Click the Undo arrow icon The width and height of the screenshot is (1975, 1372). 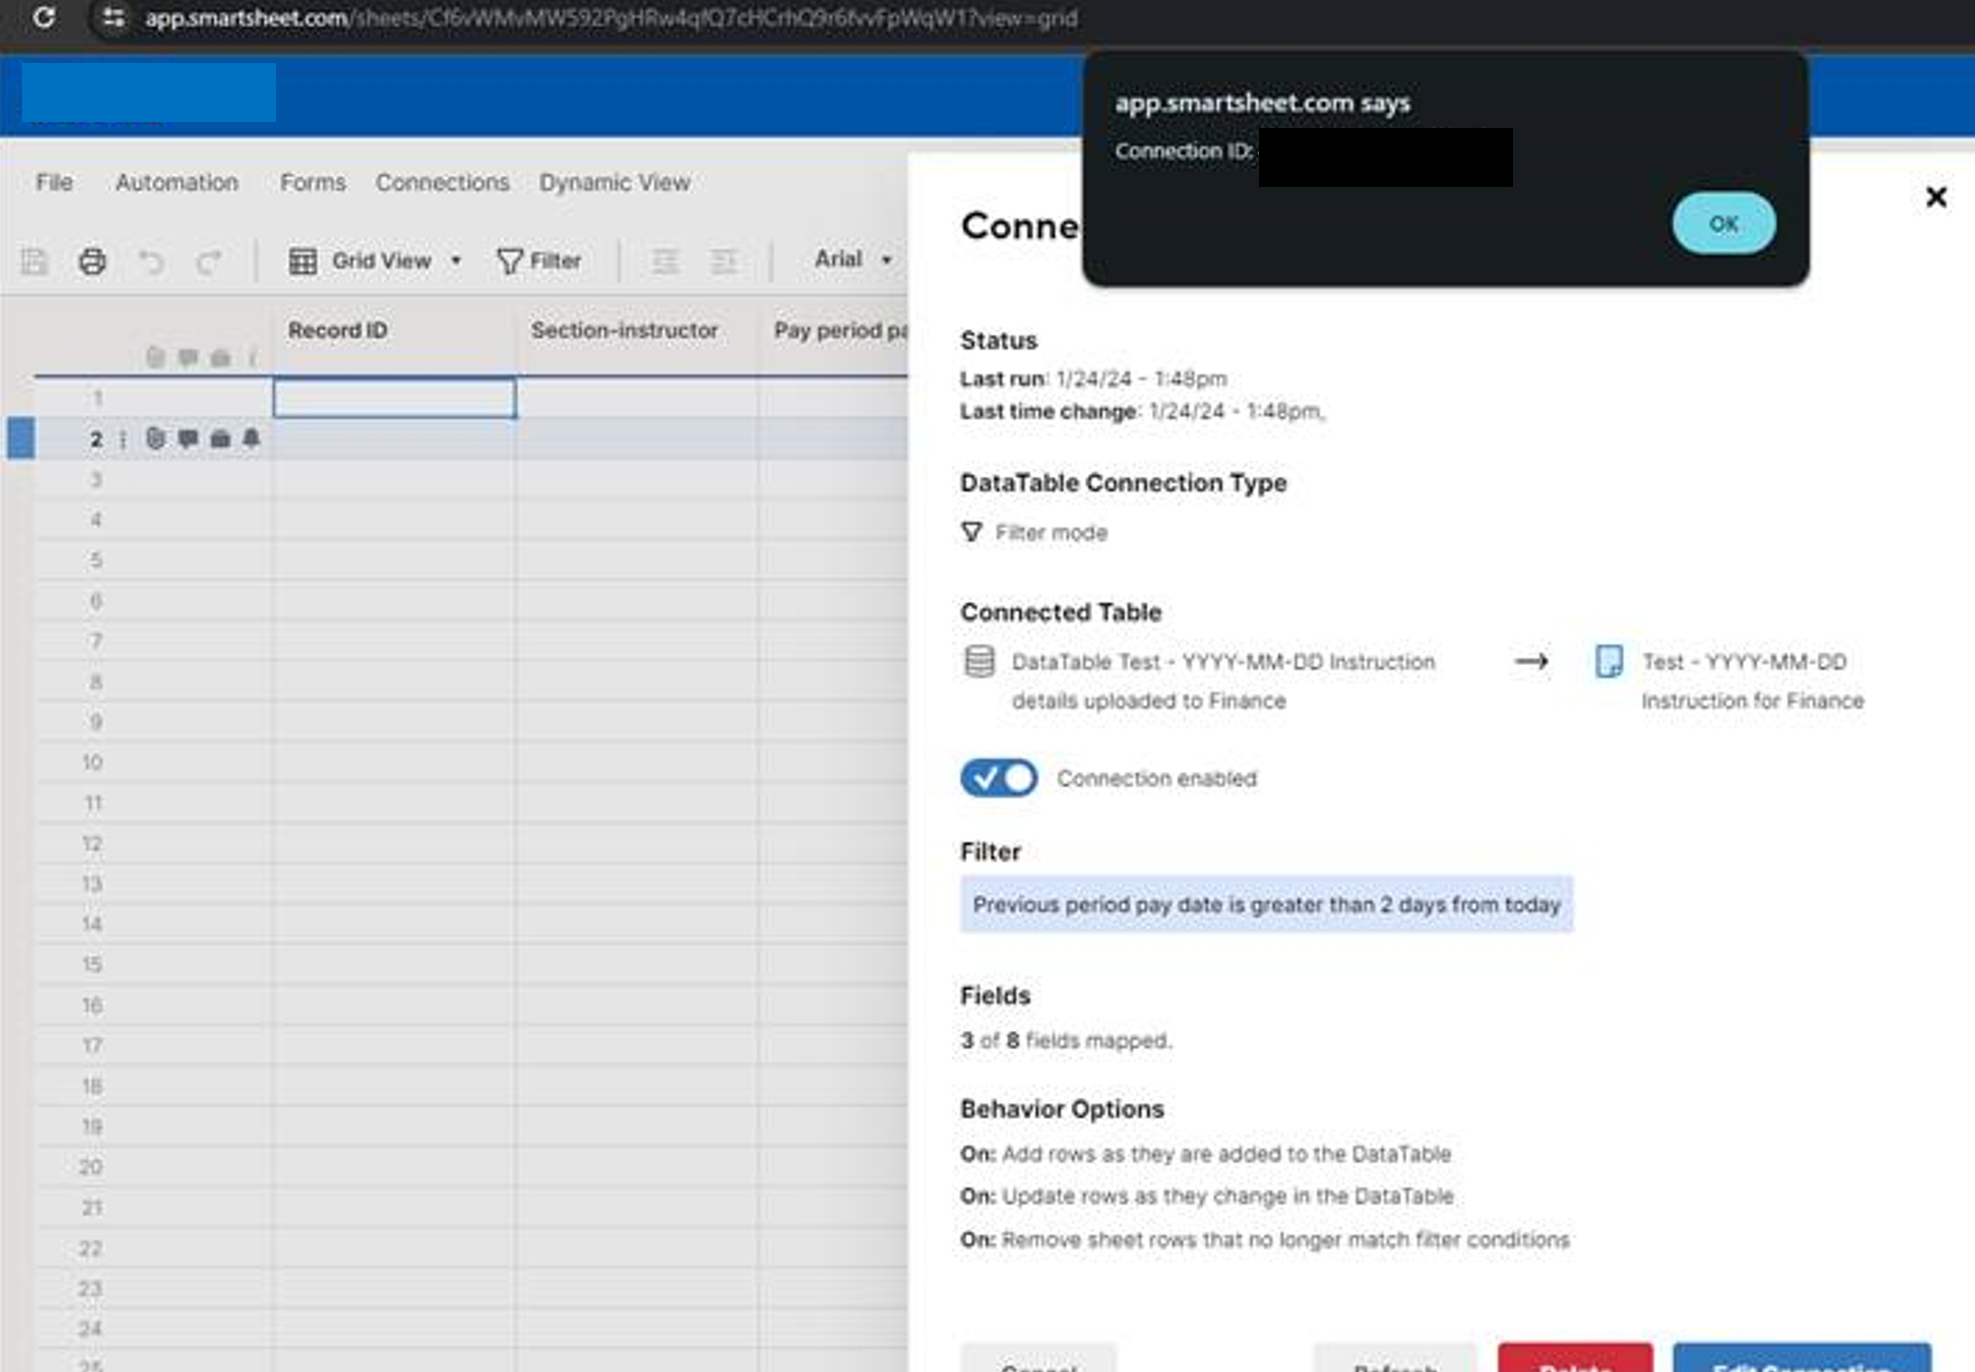151,262
